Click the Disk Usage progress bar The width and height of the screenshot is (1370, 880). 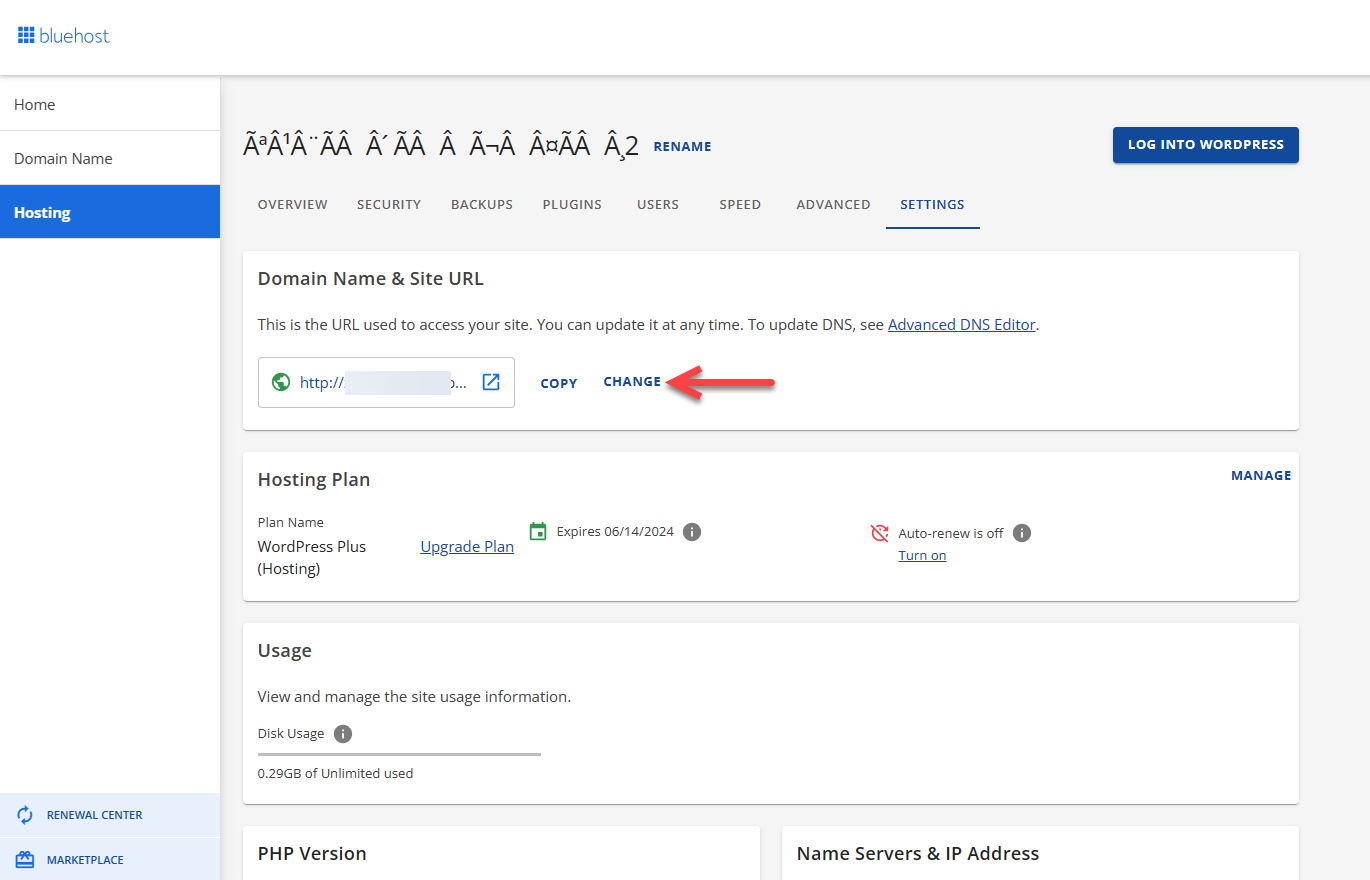click(x=399, y=754)
